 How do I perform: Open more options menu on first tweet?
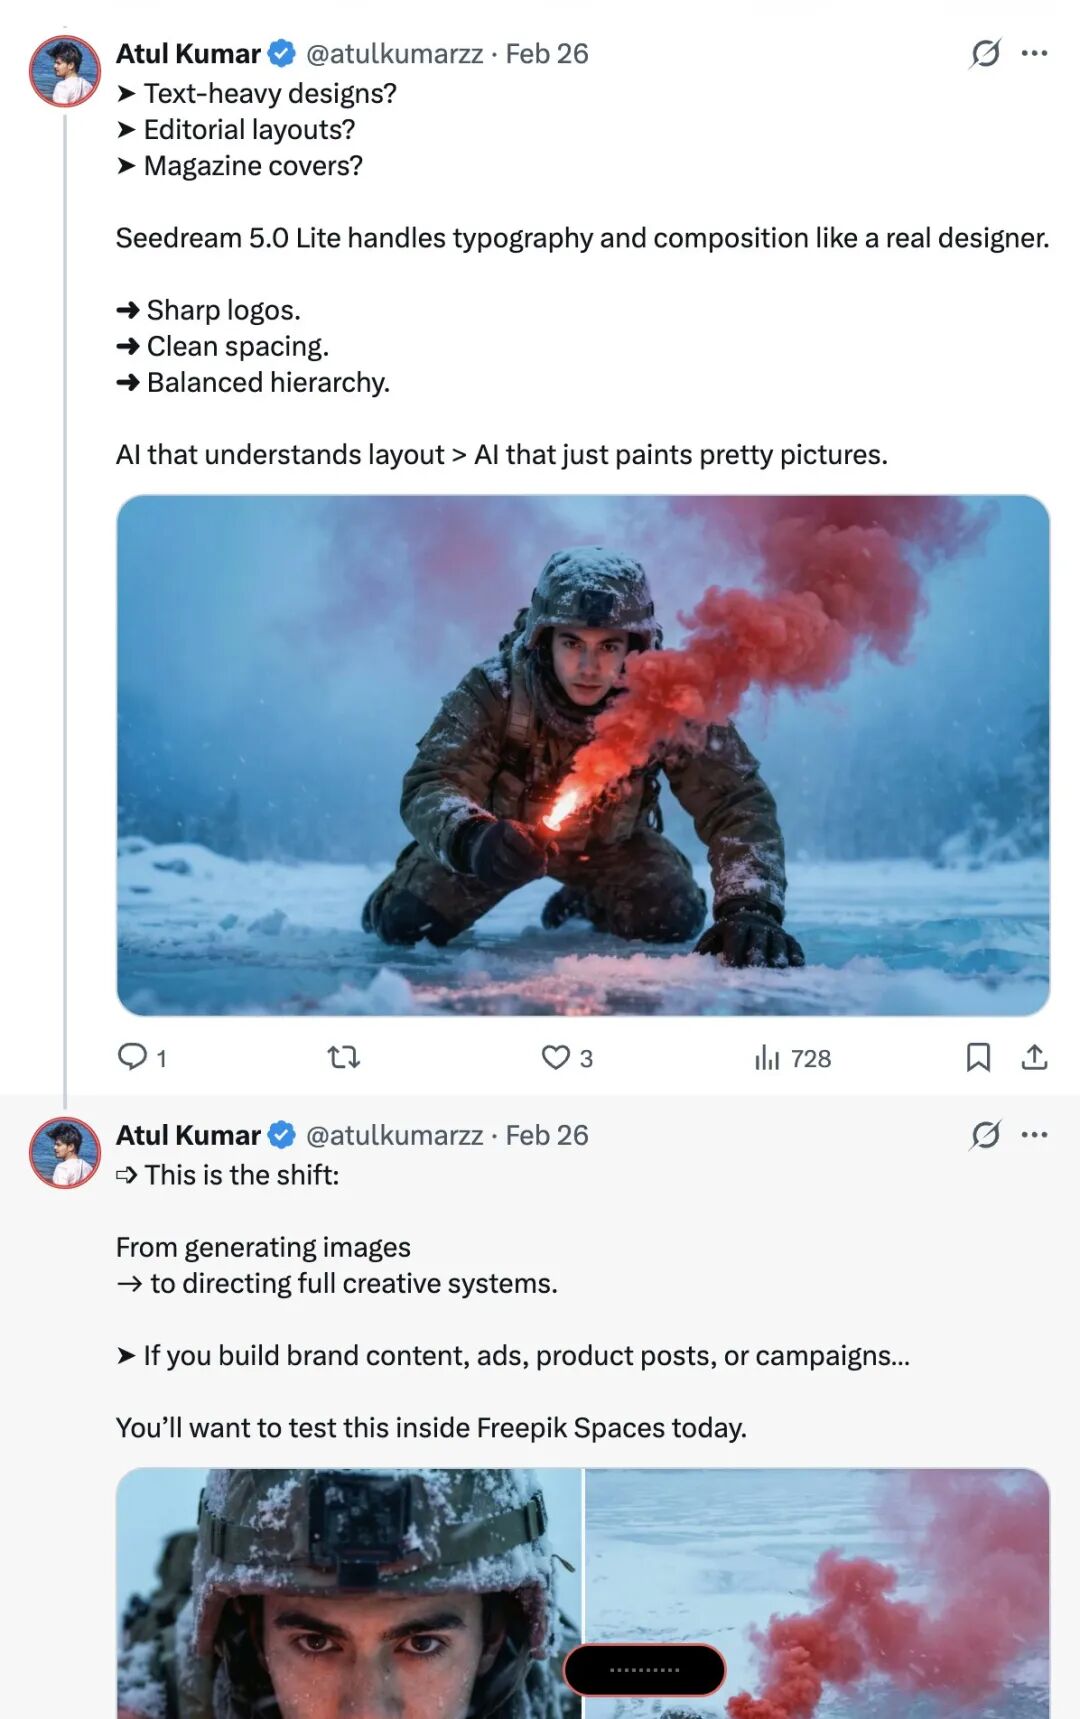click(x=1034, y=53)
